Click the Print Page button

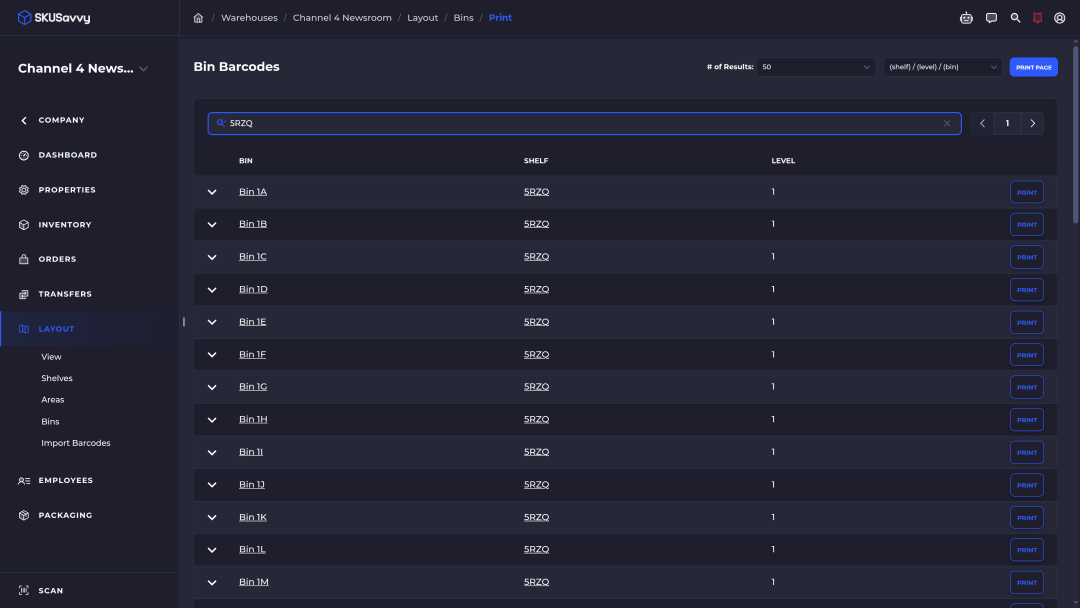(x=1033, y=67)
